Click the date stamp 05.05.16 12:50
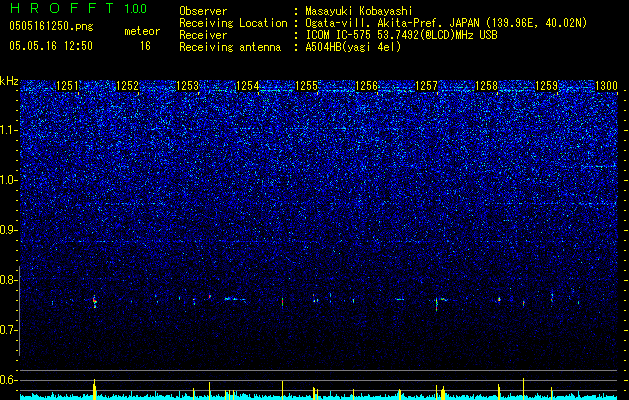This screenshot has height=400, width=629. 51,46
